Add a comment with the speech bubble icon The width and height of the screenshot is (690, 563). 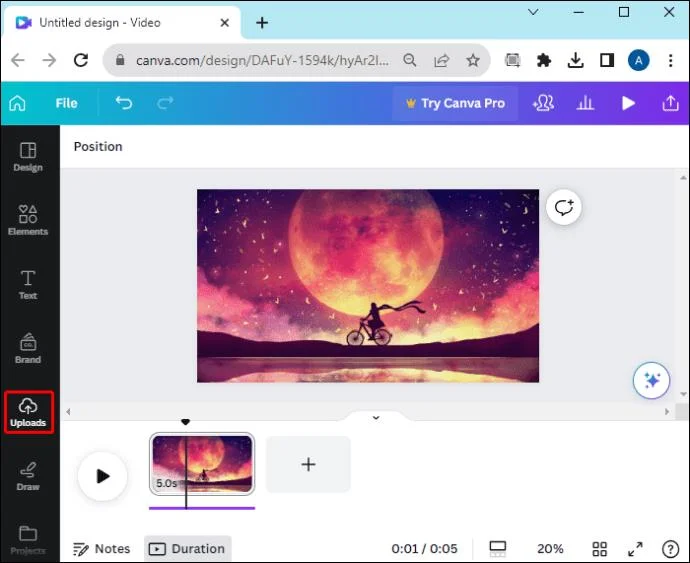click(564, 207)
